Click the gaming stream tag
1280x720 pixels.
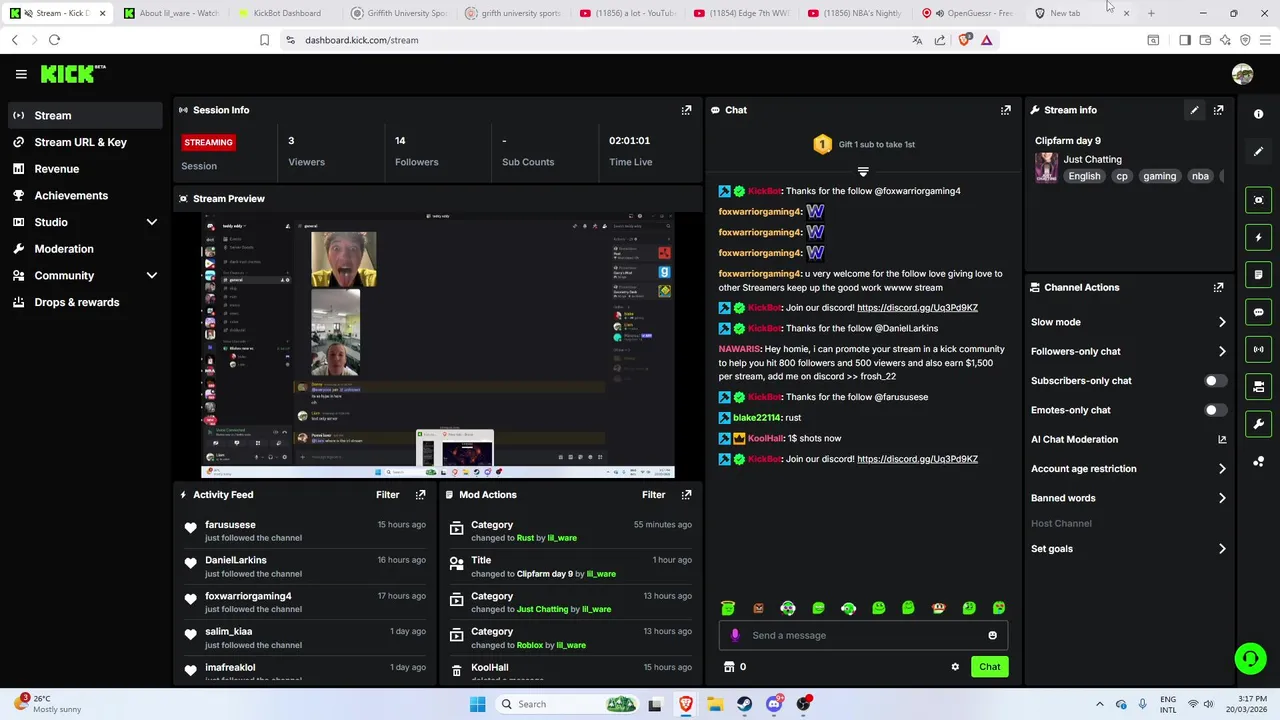tap(1159, 176)
